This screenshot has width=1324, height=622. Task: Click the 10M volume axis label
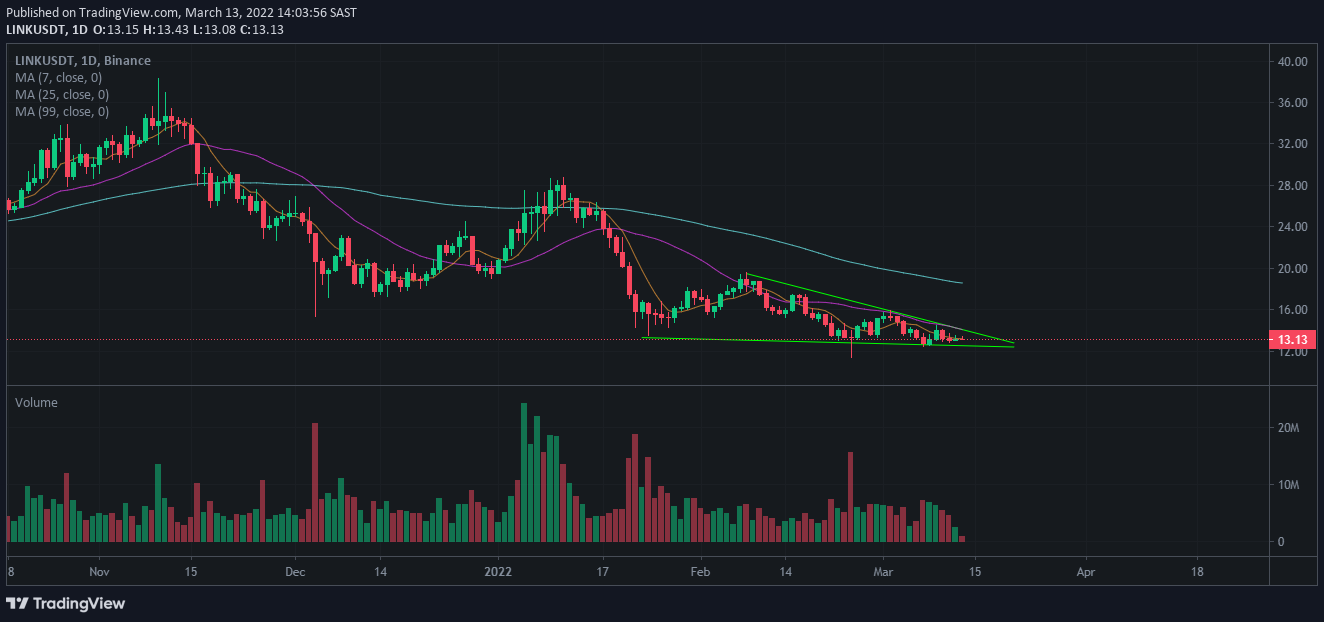tap(1288, 485)
